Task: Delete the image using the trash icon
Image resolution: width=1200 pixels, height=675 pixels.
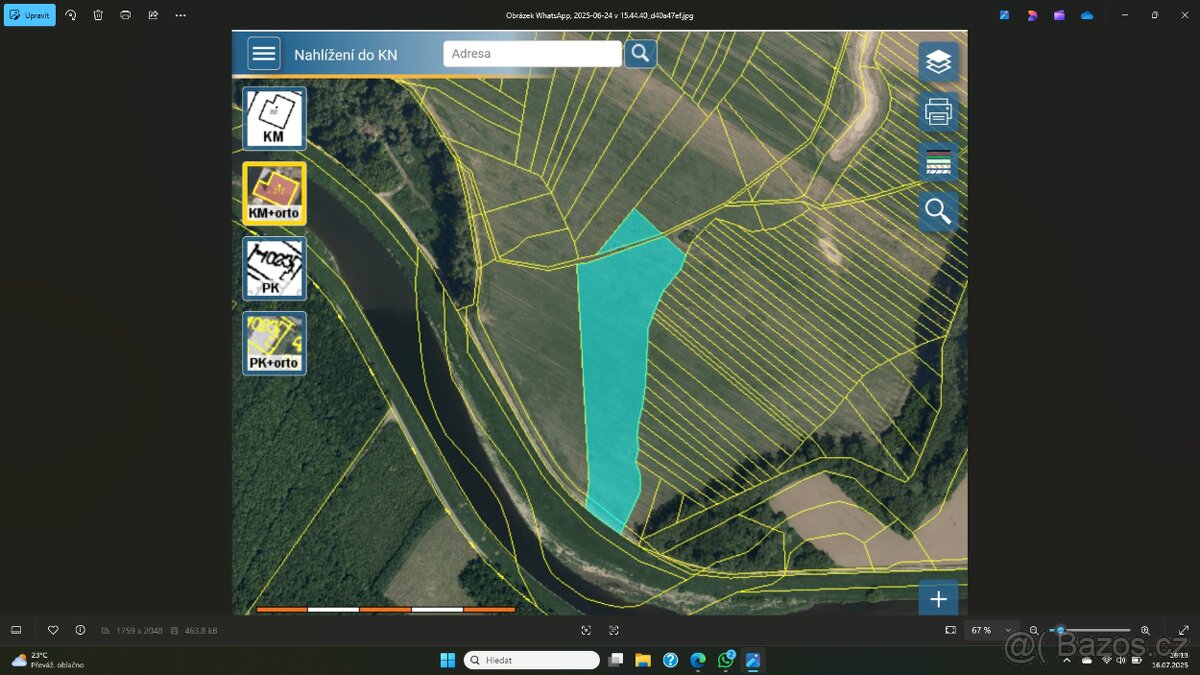Action: [x=98, y=15]
